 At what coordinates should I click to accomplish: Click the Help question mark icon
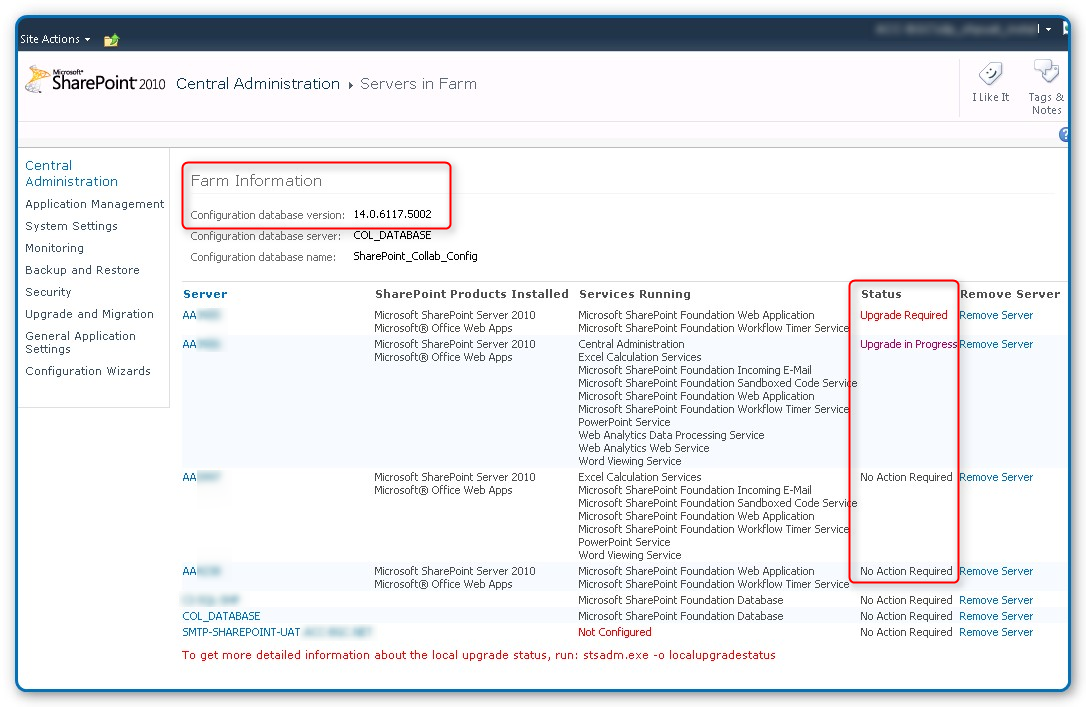point(1064,133)
